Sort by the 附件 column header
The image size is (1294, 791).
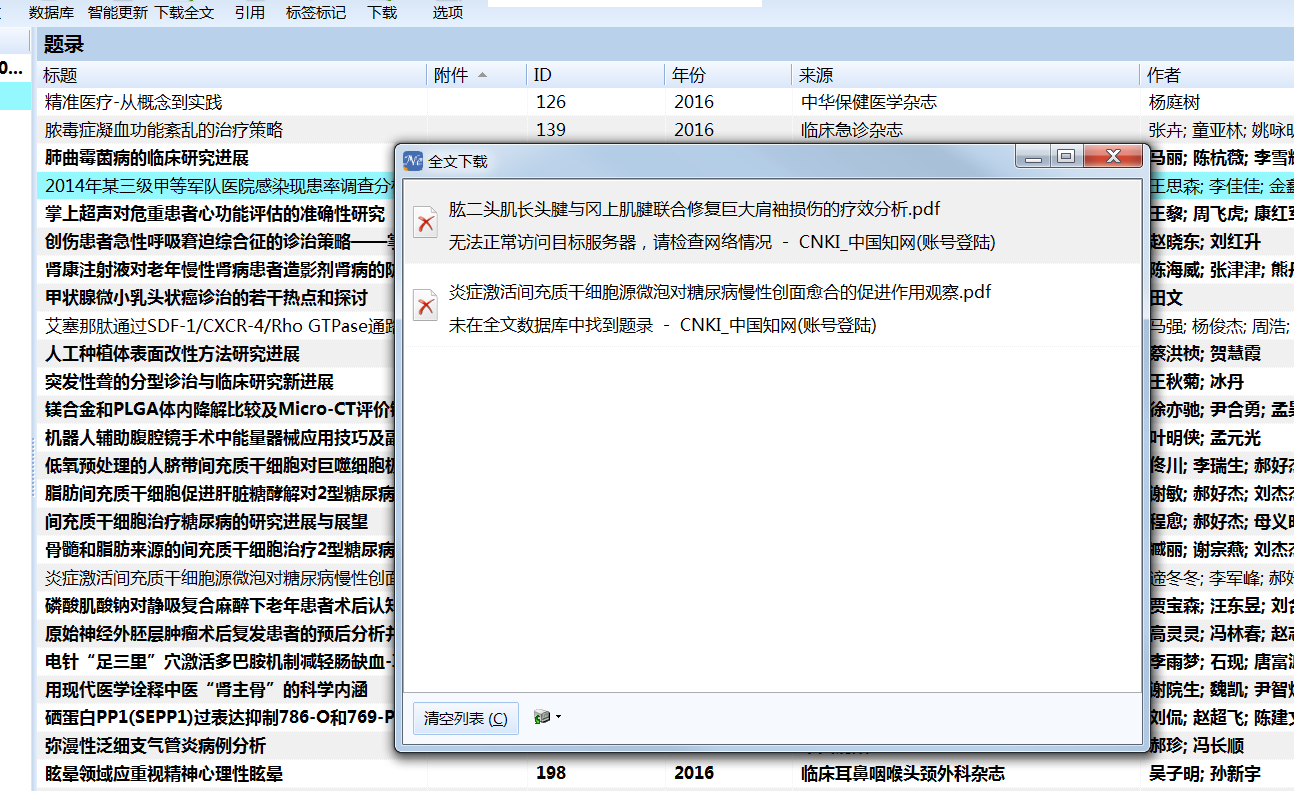477,75
